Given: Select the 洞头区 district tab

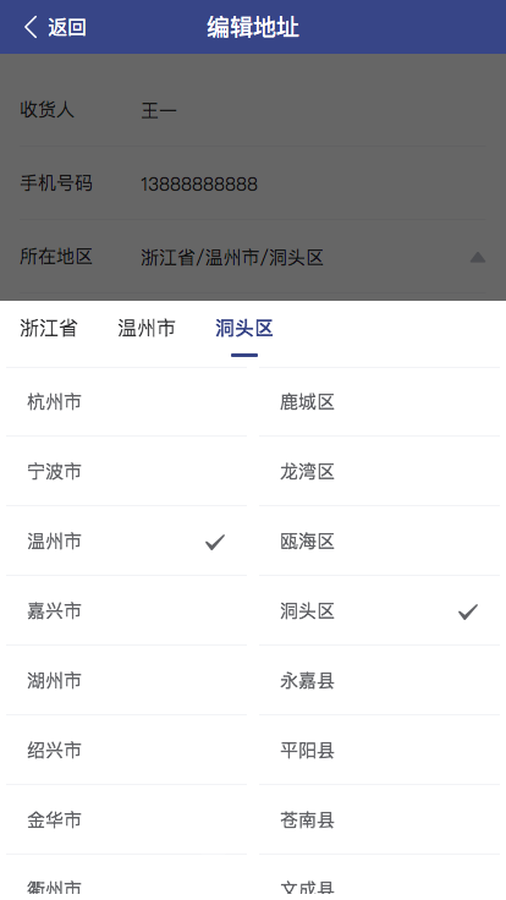Looking at the screenshot, I should [244, 328].
